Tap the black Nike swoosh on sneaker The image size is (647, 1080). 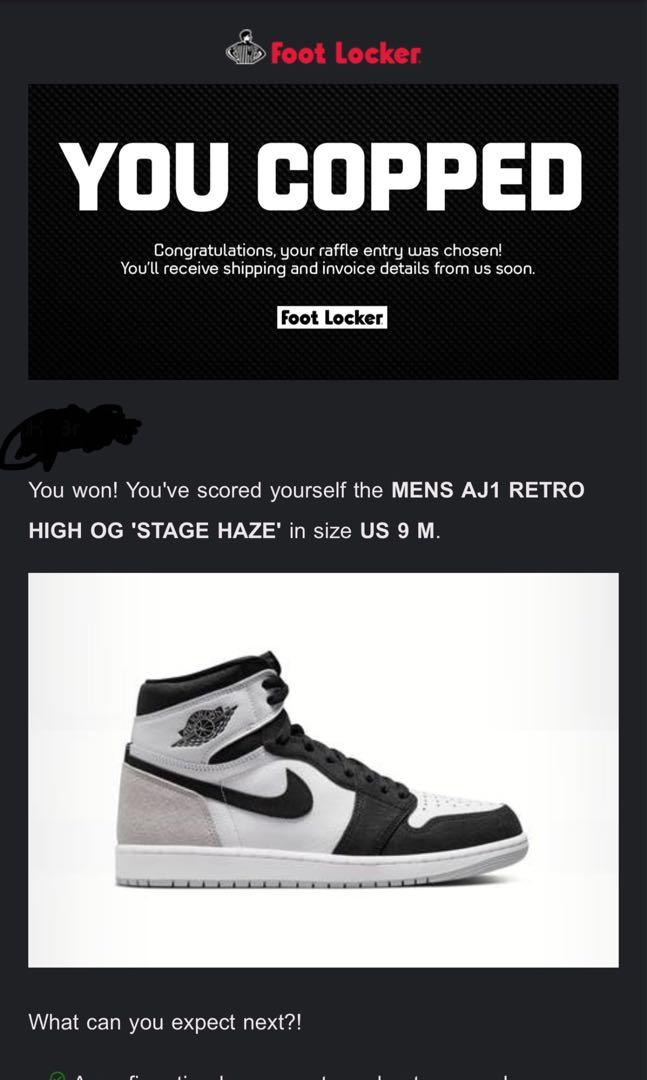(269, 790)
